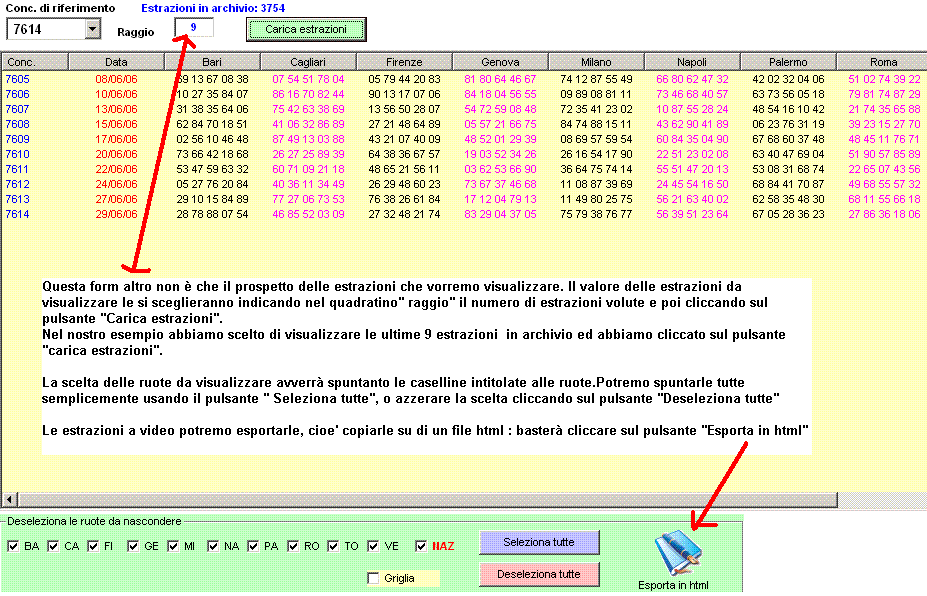Toggle the CA wheel checkbox
Image resolution: width=927 pixels, height=596 pixels.
(53, 546)
